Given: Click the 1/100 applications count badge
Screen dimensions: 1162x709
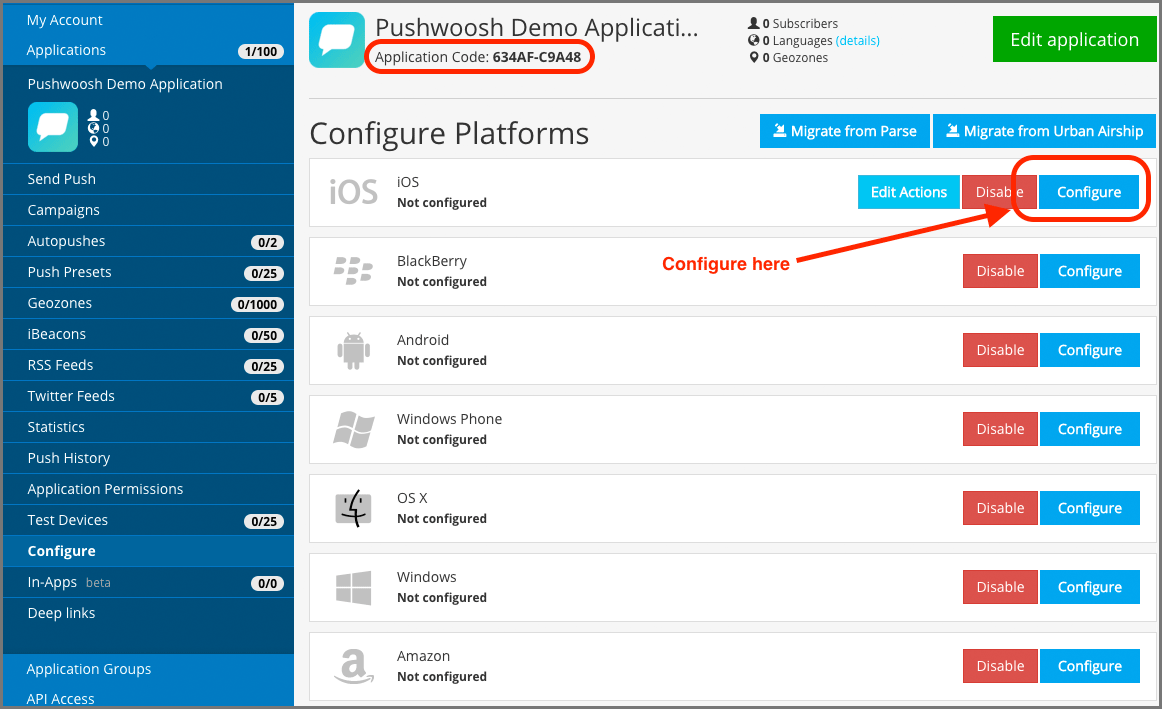Looking at the screenshot, I should 261,51.
